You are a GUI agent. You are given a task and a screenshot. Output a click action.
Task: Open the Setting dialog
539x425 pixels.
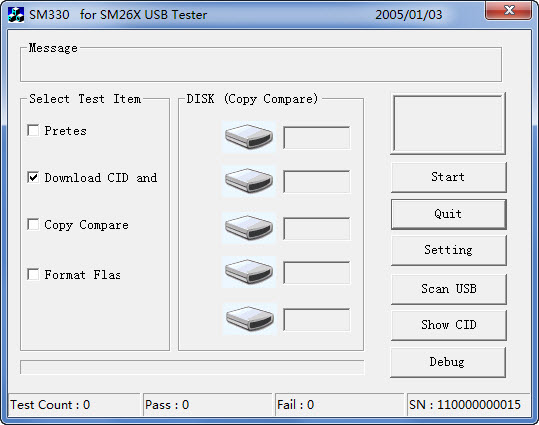click(448, 250)
